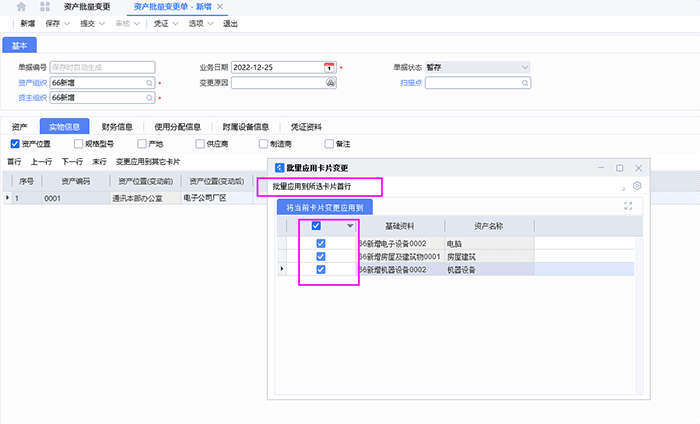Sort by the 基础资料 column header
Image resolution: width=700 pixels, height=424 pixels.
pos(400,226)
